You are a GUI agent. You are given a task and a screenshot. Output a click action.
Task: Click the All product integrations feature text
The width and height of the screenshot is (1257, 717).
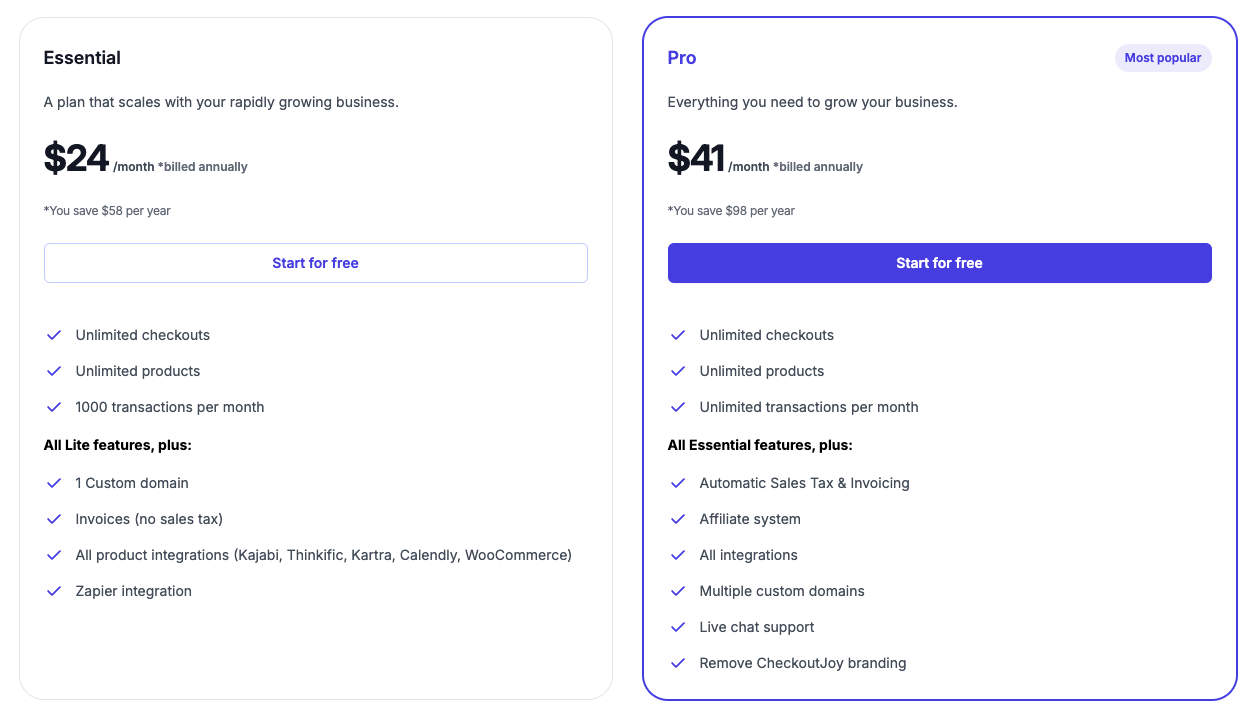tap(323, 555)
